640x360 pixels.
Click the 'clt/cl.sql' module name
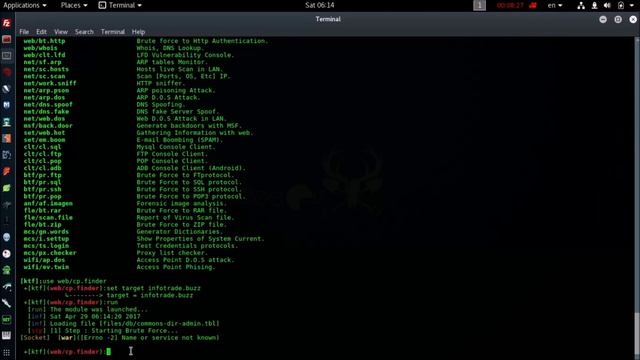tap(42, 147)
